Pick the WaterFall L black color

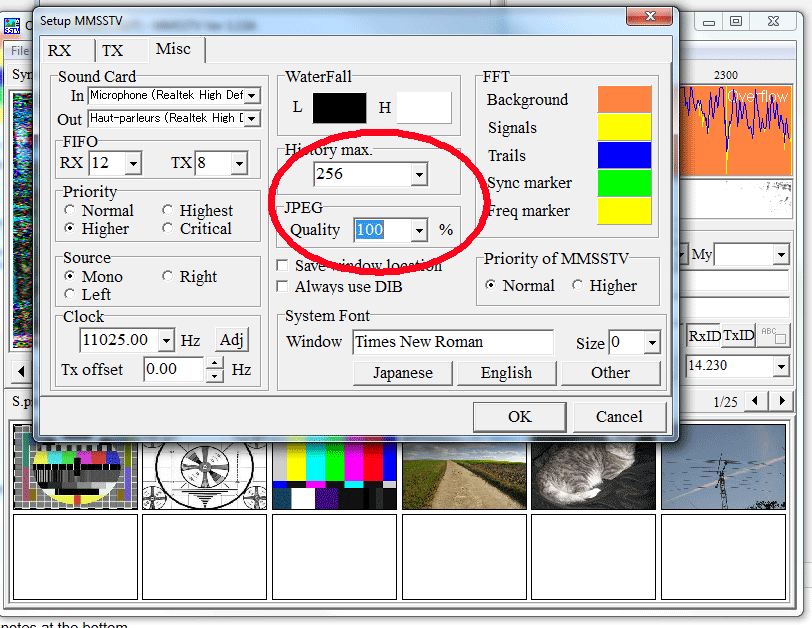pyautogui.click(x=340, y=108)
